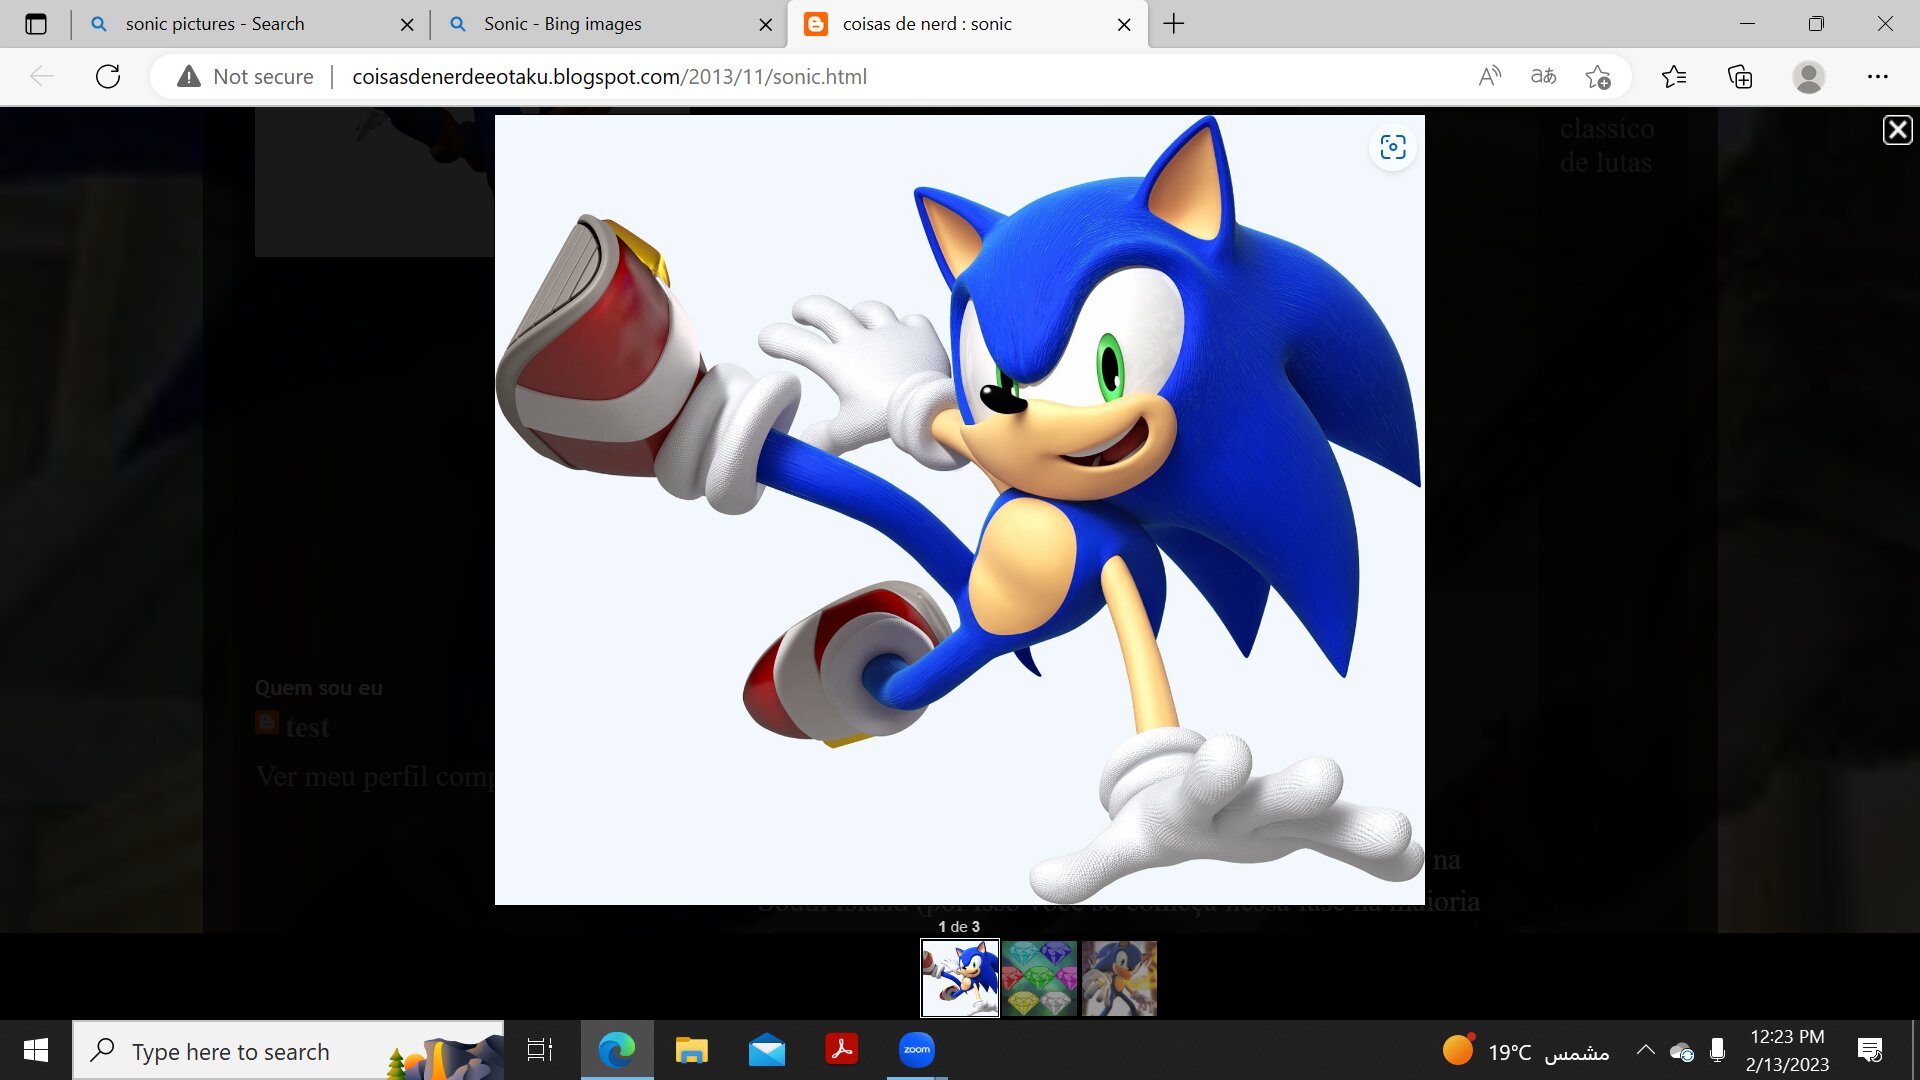
Task: Click the OneDrive network tray icon
Action: coord(1682,1051)
